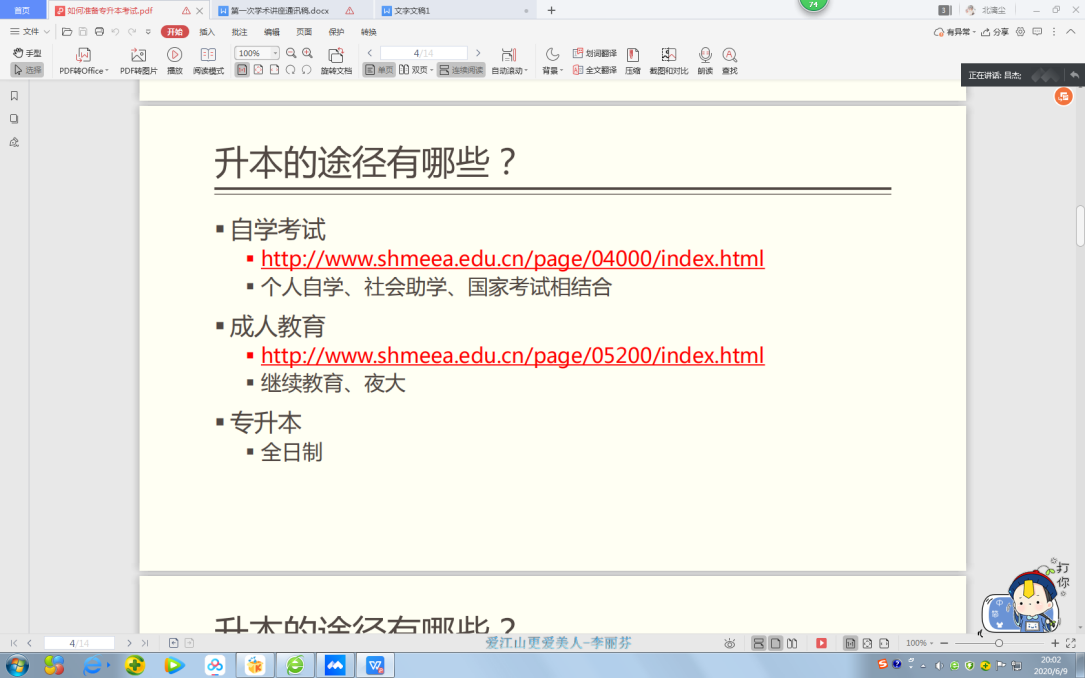Viewport: 1085px width, 678px height.
Task: Open the 插入 menu tab
Action: [x=207, y=32]
